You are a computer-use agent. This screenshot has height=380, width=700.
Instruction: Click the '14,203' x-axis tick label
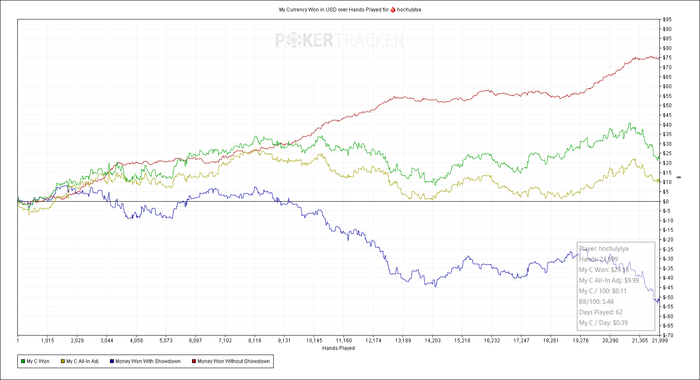pos(432,340)
